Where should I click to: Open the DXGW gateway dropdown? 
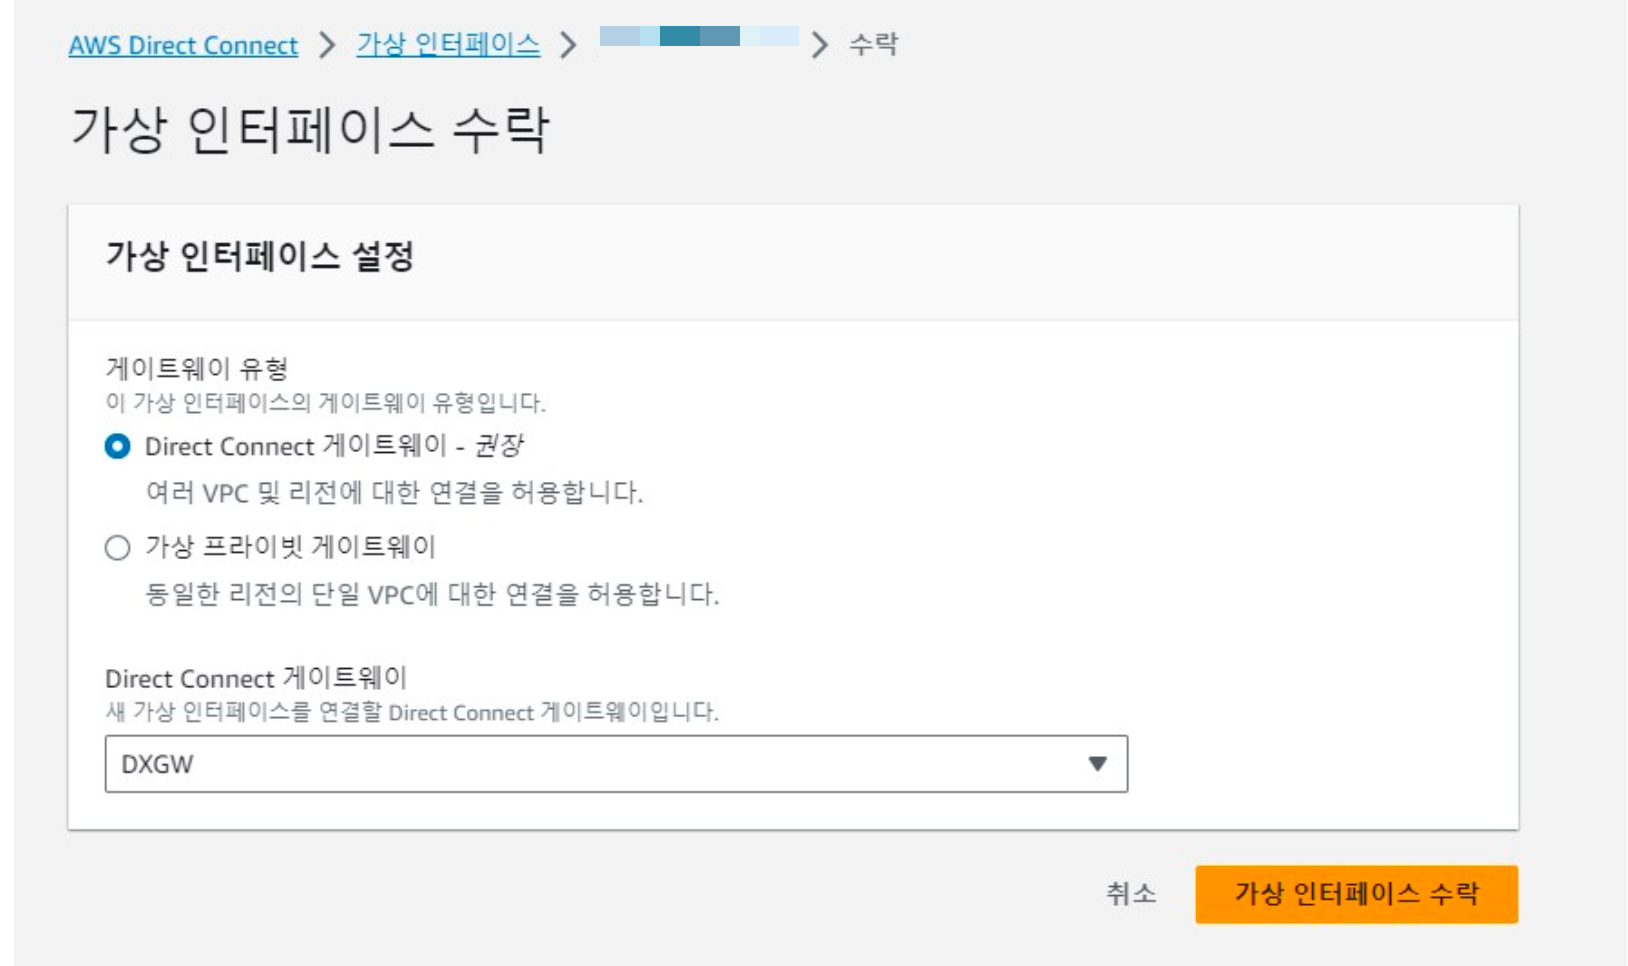click(616, 764)
